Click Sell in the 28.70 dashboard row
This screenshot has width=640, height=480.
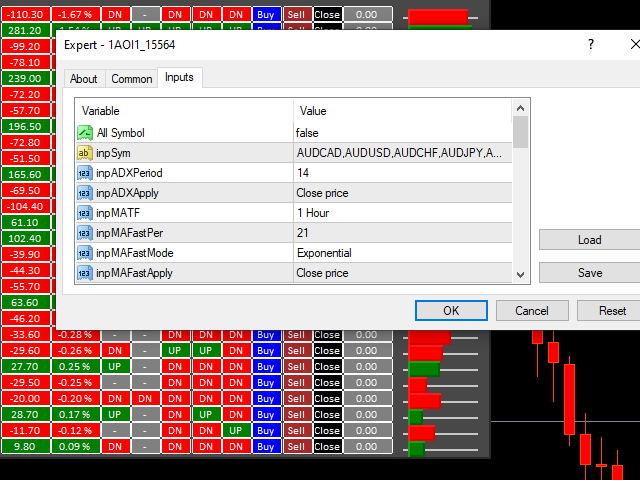click(296, 414)
